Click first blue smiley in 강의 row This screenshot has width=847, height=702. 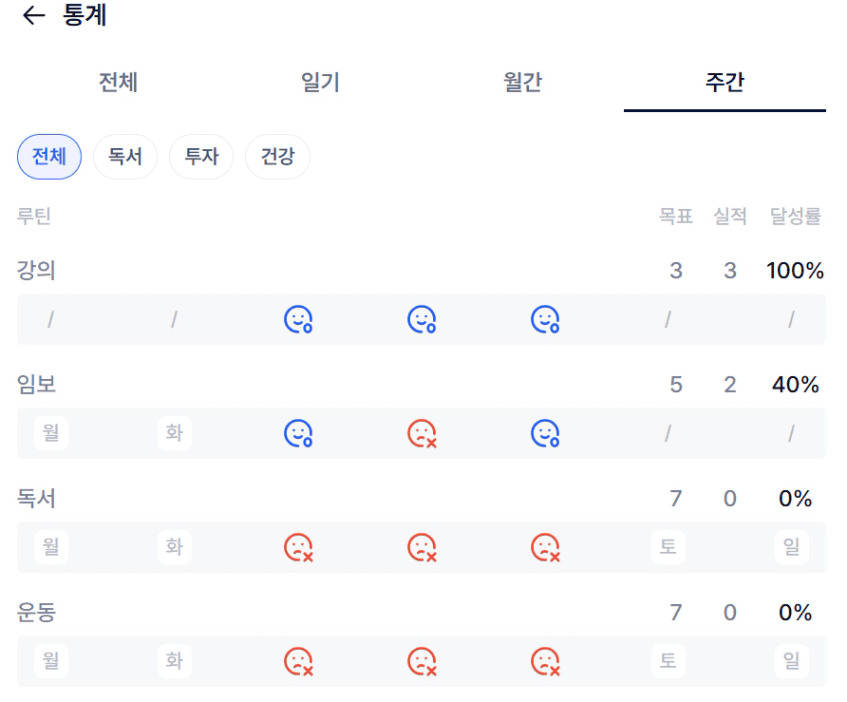[x=298, y=320]
